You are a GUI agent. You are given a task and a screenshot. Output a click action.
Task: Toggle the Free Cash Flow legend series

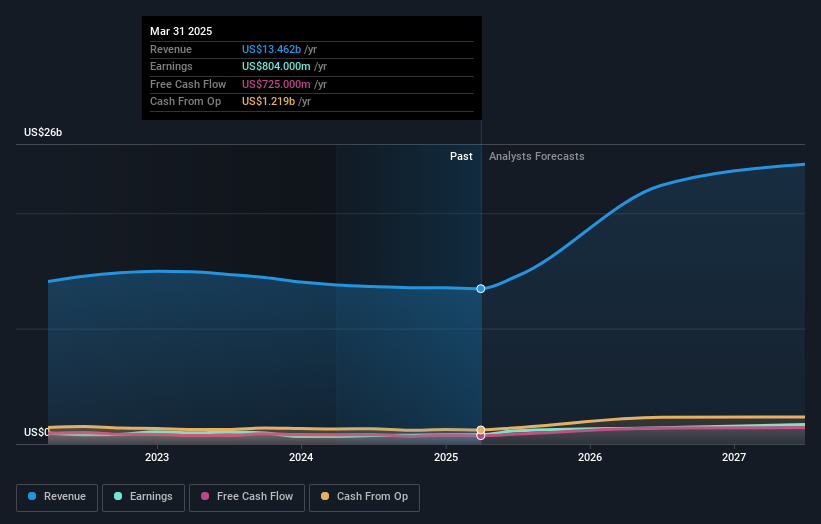click(247, 497)
